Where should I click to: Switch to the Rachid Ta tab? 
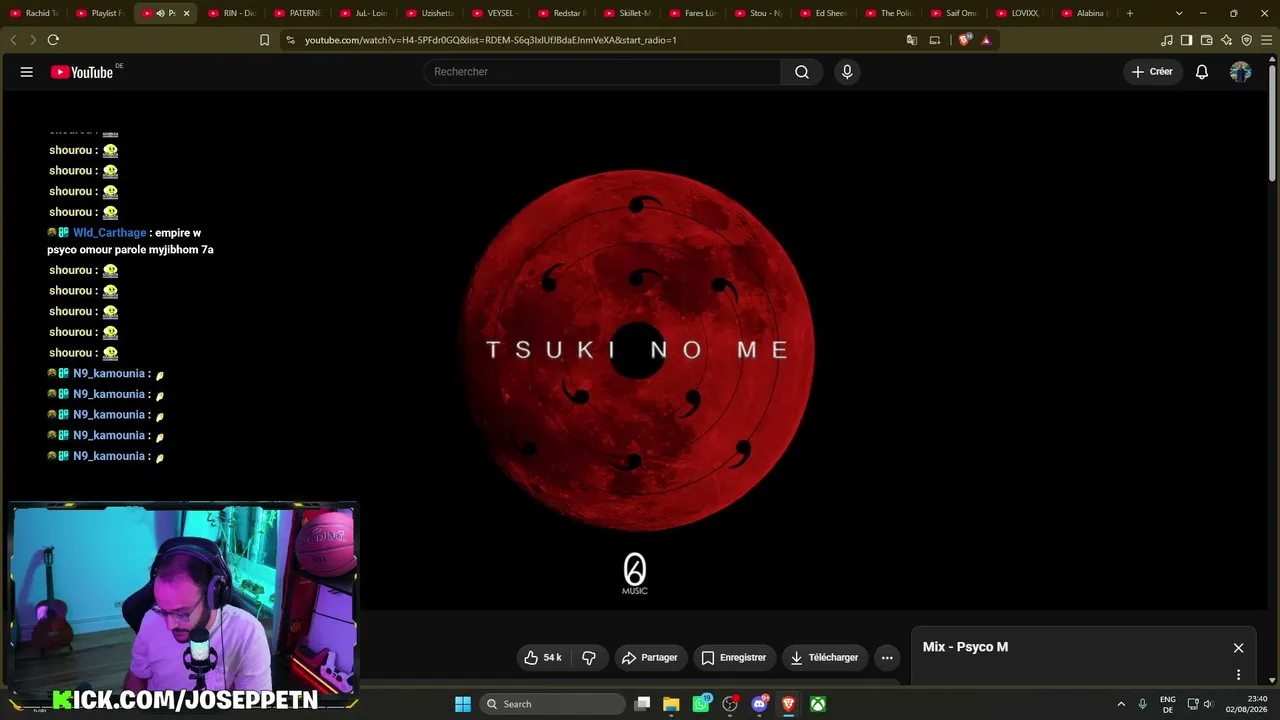click(x=35, y=13)
